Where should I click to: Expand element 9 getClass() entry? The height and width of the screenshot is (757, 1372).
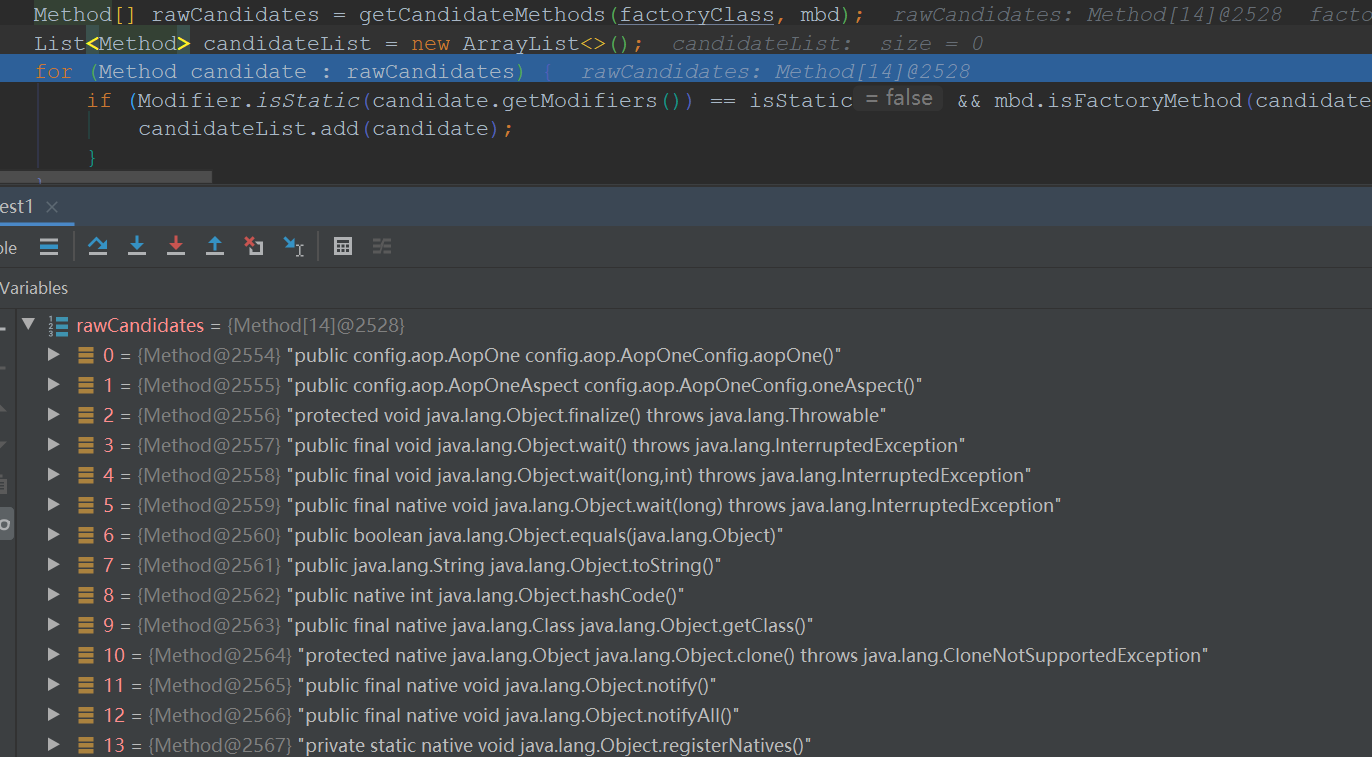pyautogui.click(x=54, y=625)
